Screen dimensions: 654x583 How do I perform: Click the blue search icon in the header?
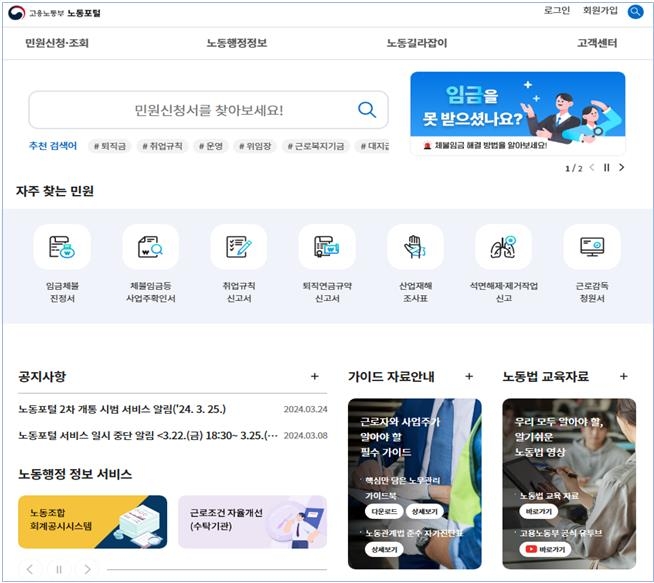(x=635, y=12)
